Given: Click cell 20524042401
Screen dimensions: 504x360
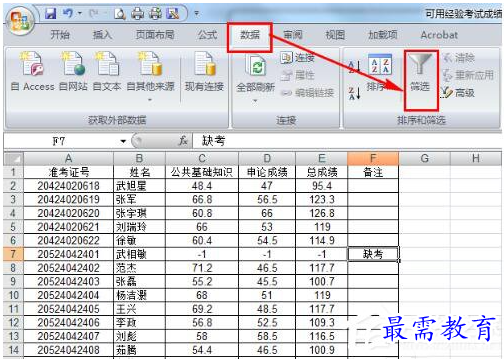Looking at the screenshot, I should coord(68,254).
